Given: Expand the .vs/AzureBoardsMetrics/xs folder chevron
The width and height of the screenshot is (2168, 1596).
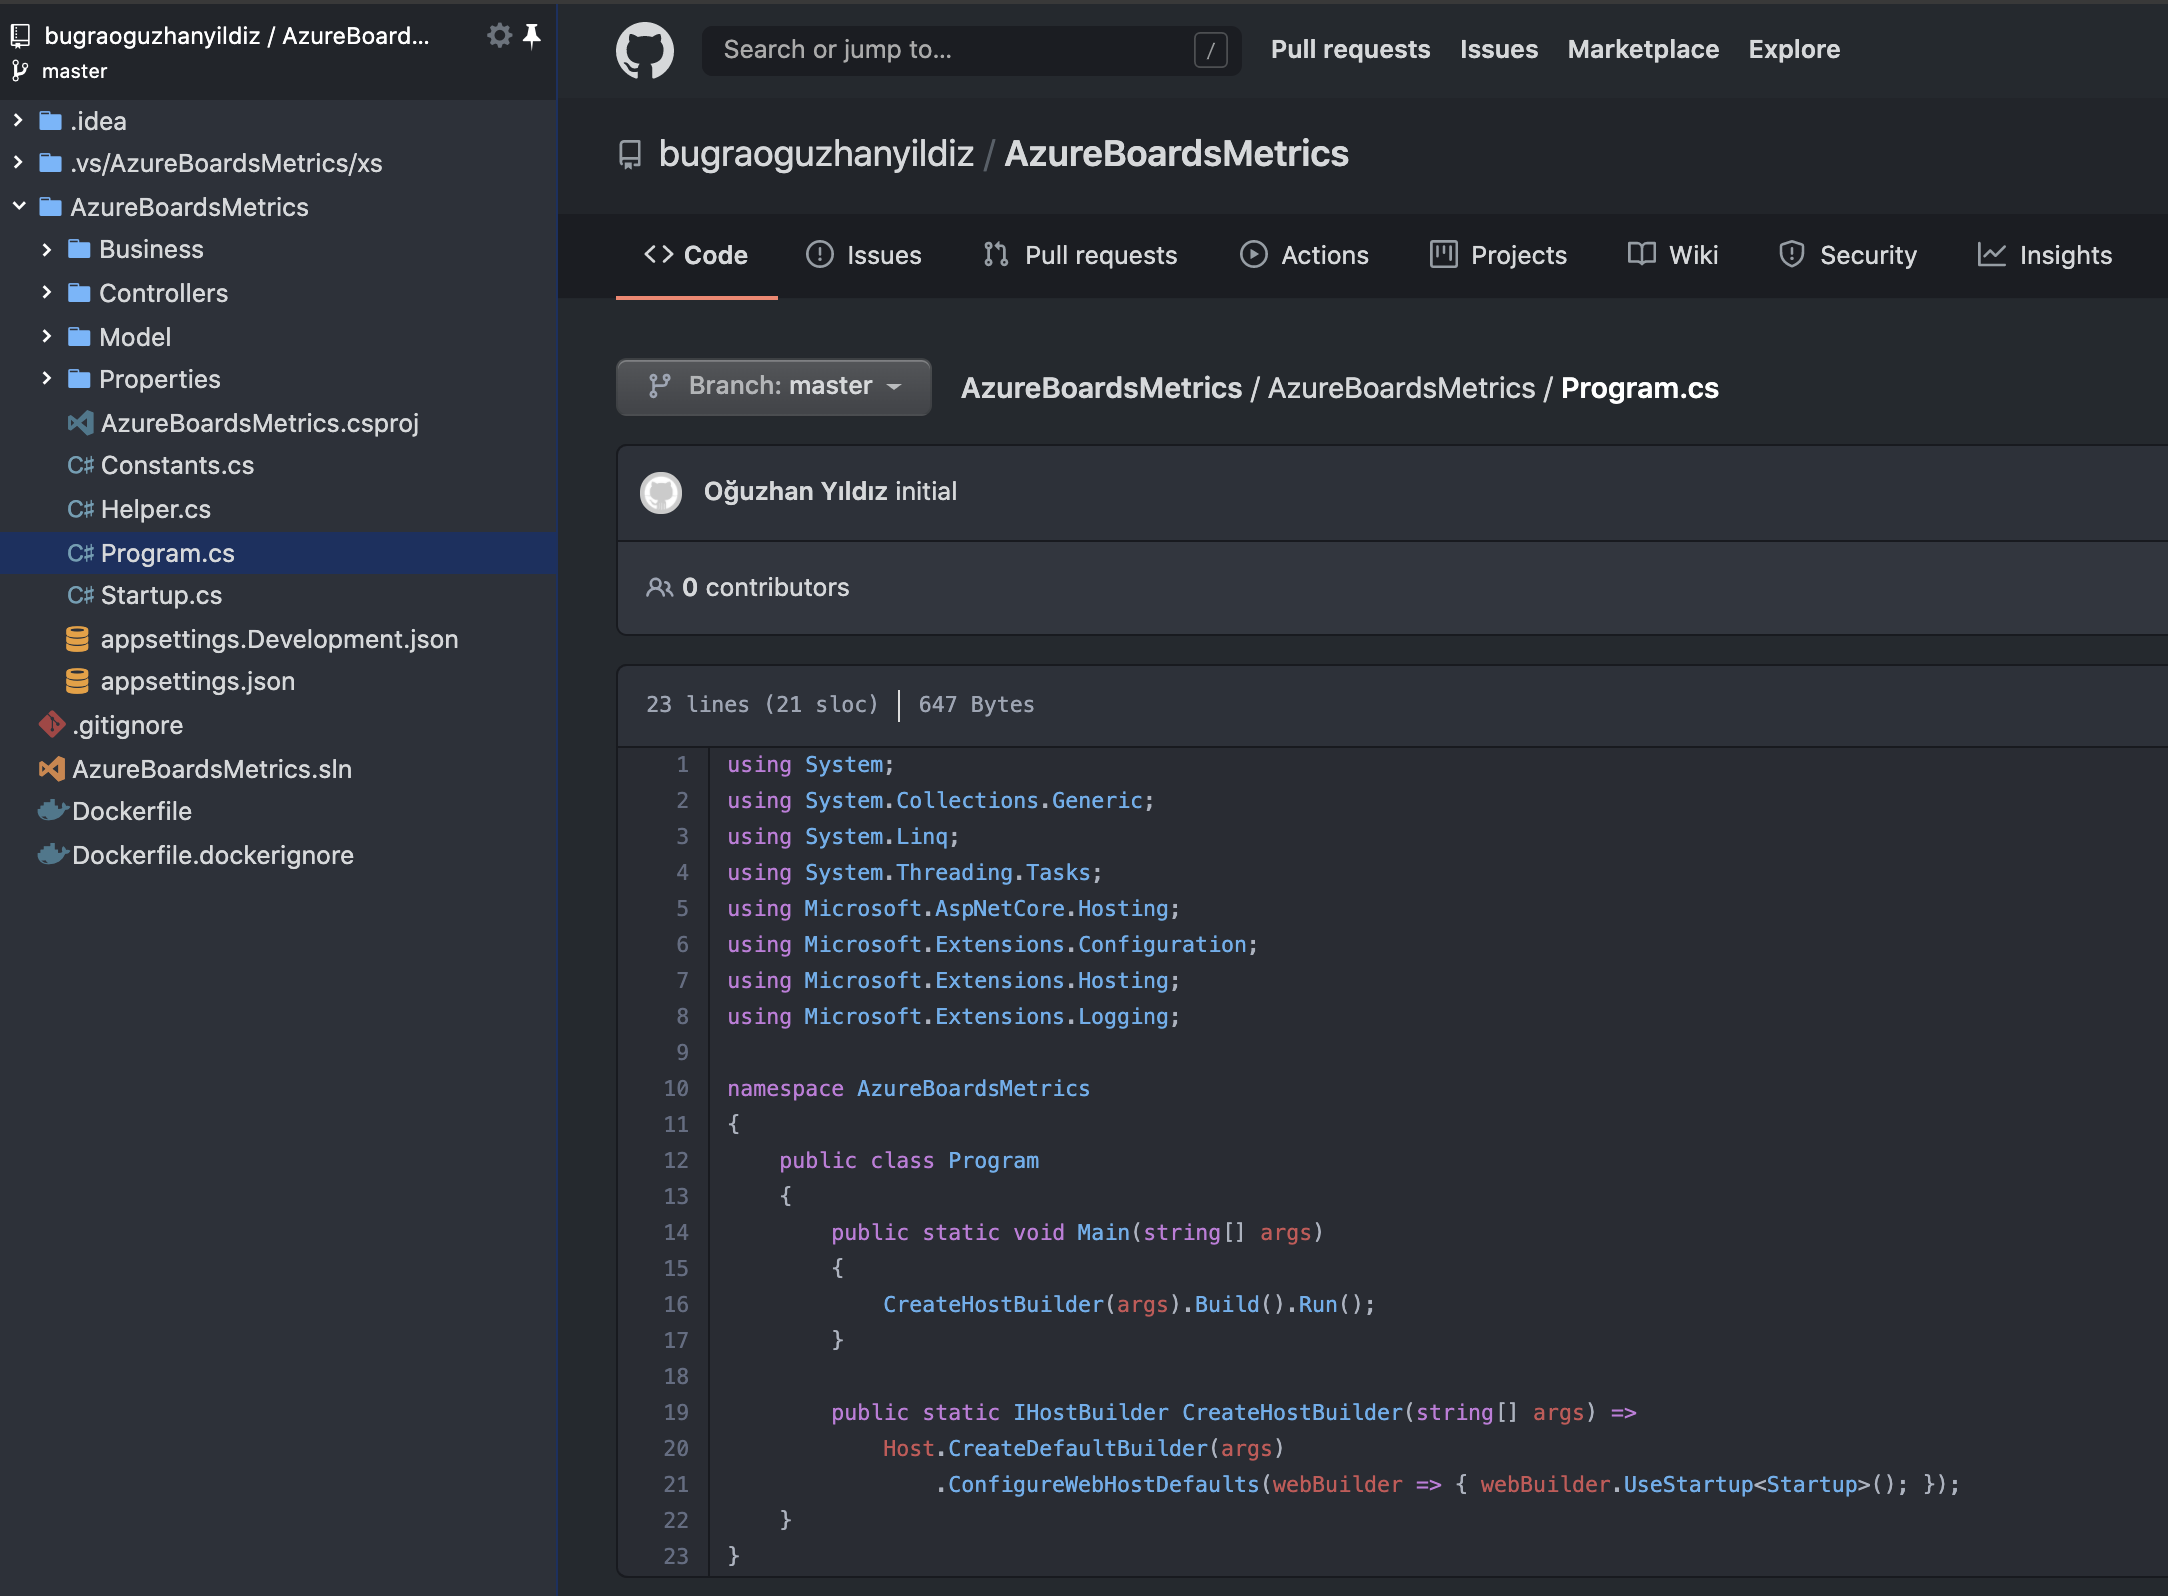Looking at the screenshot, I should click(x=18, y=162).
